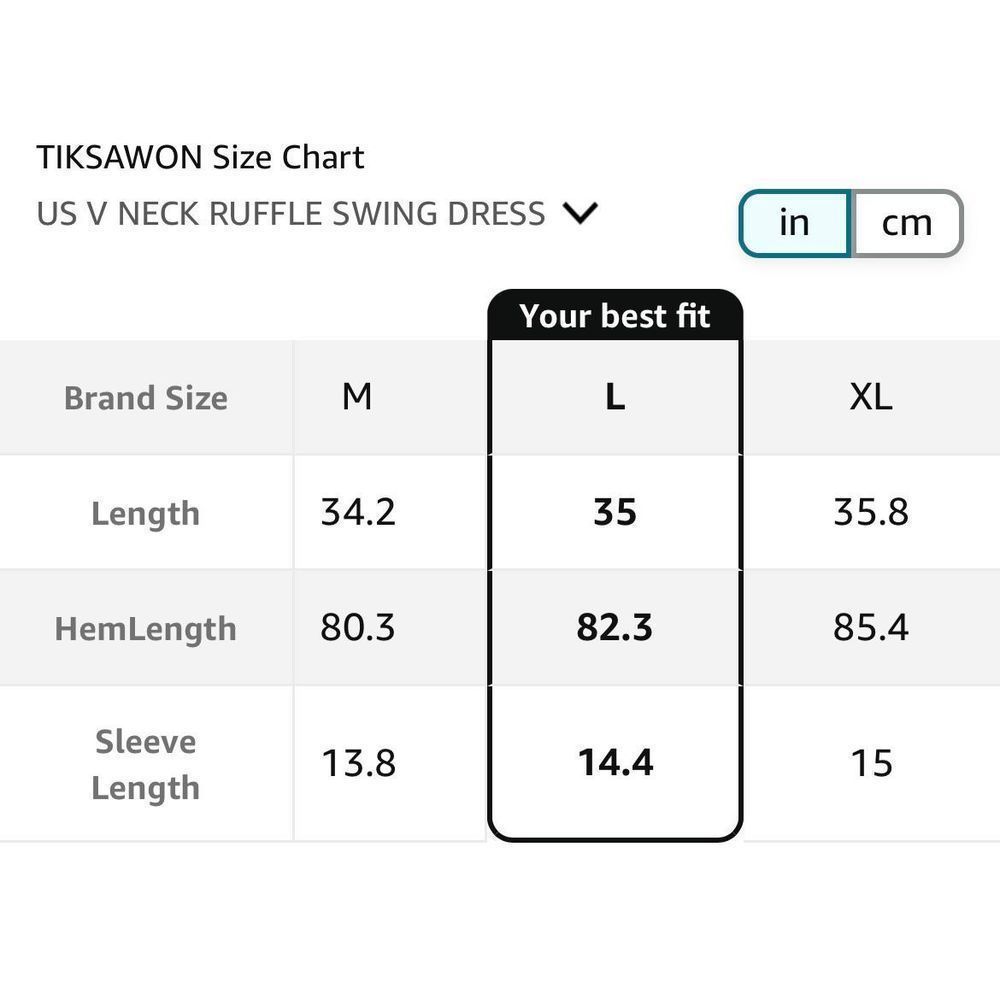Click the Brand Size row label
Viewport: 1000px width, 1000px height.
point(146,398)
